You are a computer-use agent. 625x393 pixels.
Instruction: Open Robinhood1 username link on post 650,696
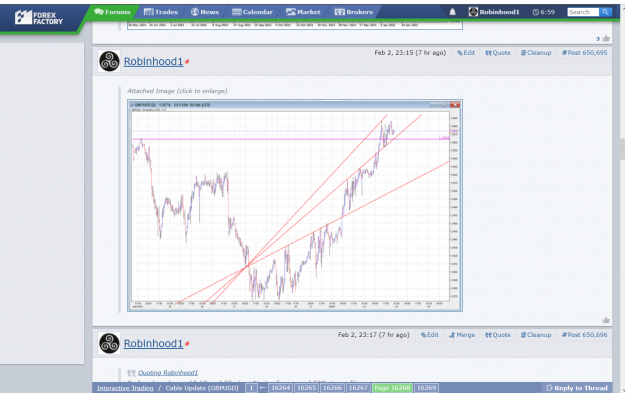coord(153,344)
